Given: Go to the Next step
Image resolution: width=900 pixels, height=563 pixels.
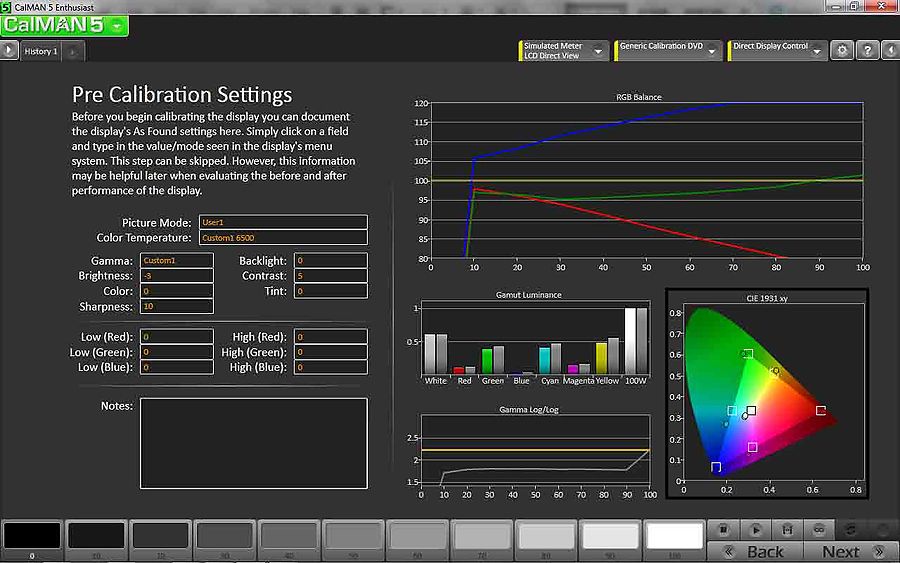Looking at the screenshot, I should click(850, 552).
